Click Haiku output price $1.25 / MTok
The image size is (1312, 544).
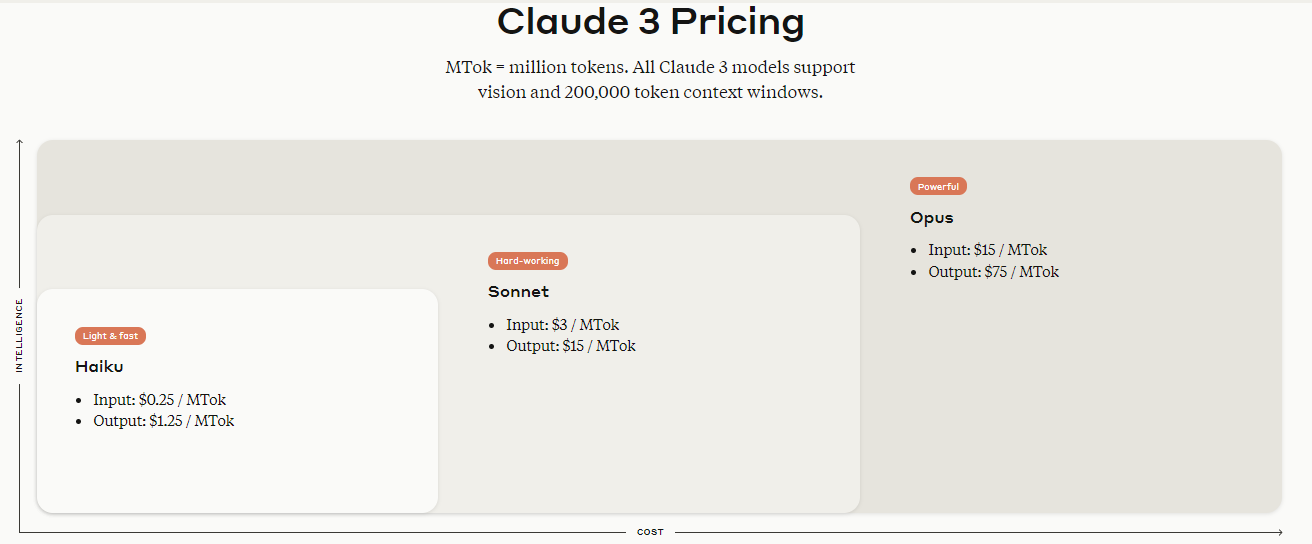click(164, 421)
